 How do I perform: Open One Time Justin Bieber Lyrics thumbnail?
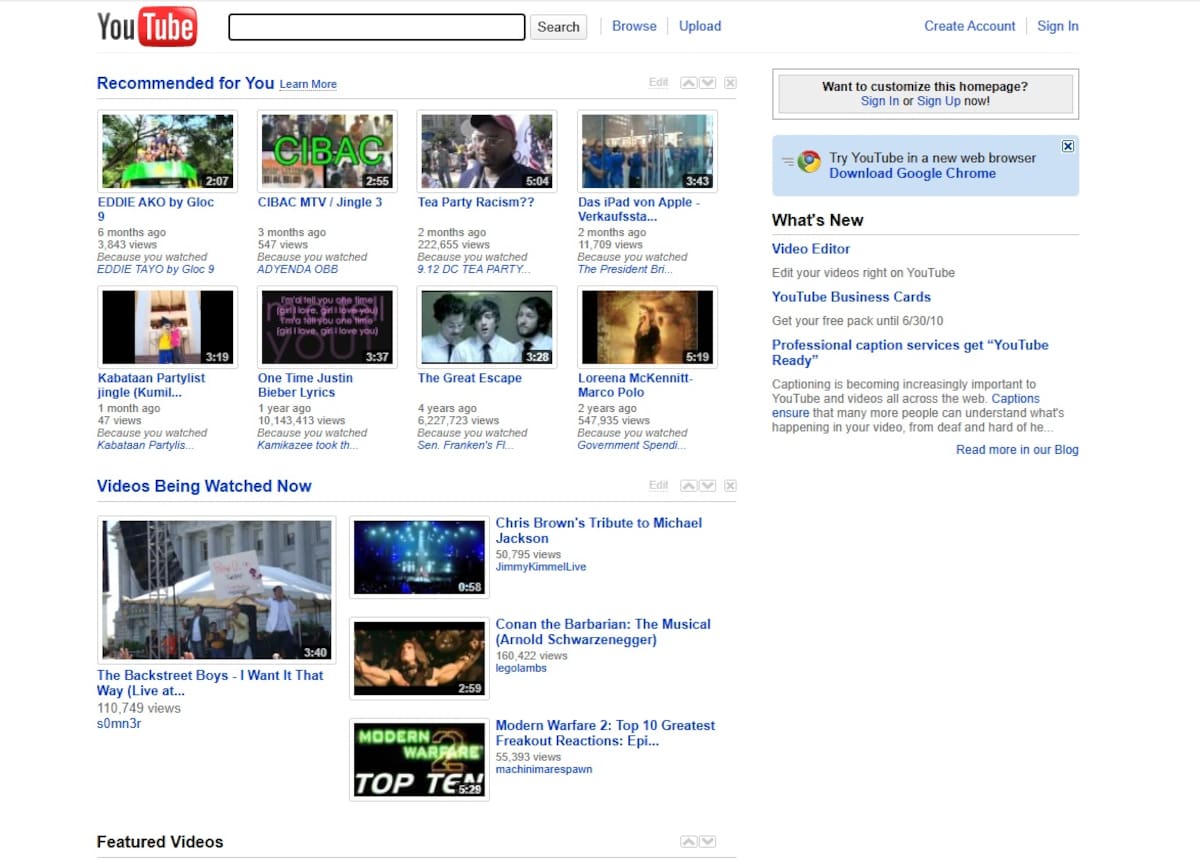click(x=328, y=327)
